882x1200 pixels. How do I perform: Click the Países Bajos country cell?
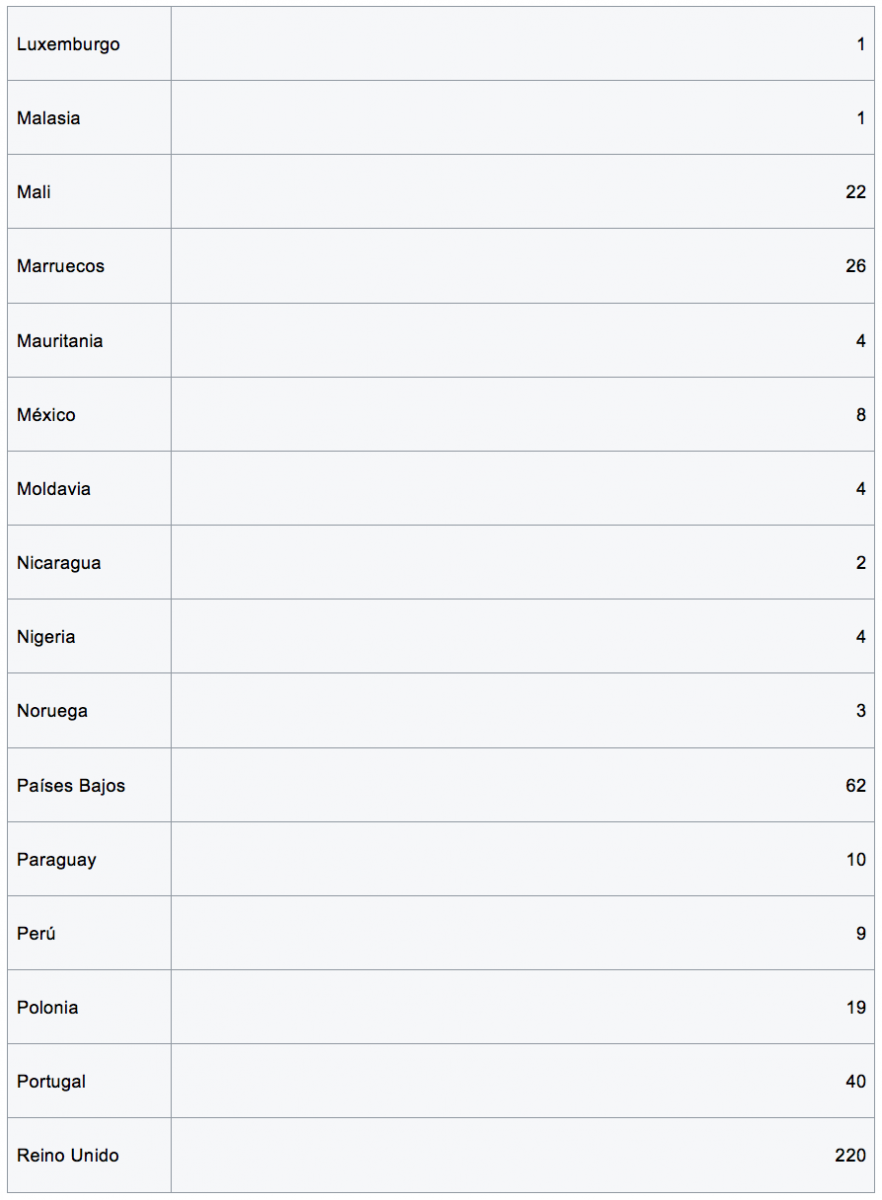(x=71, y=785)
